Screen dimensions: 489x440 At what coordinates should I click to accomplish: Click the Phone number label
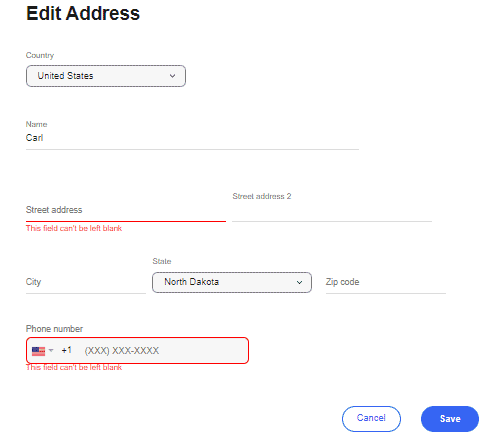point(54,329)
